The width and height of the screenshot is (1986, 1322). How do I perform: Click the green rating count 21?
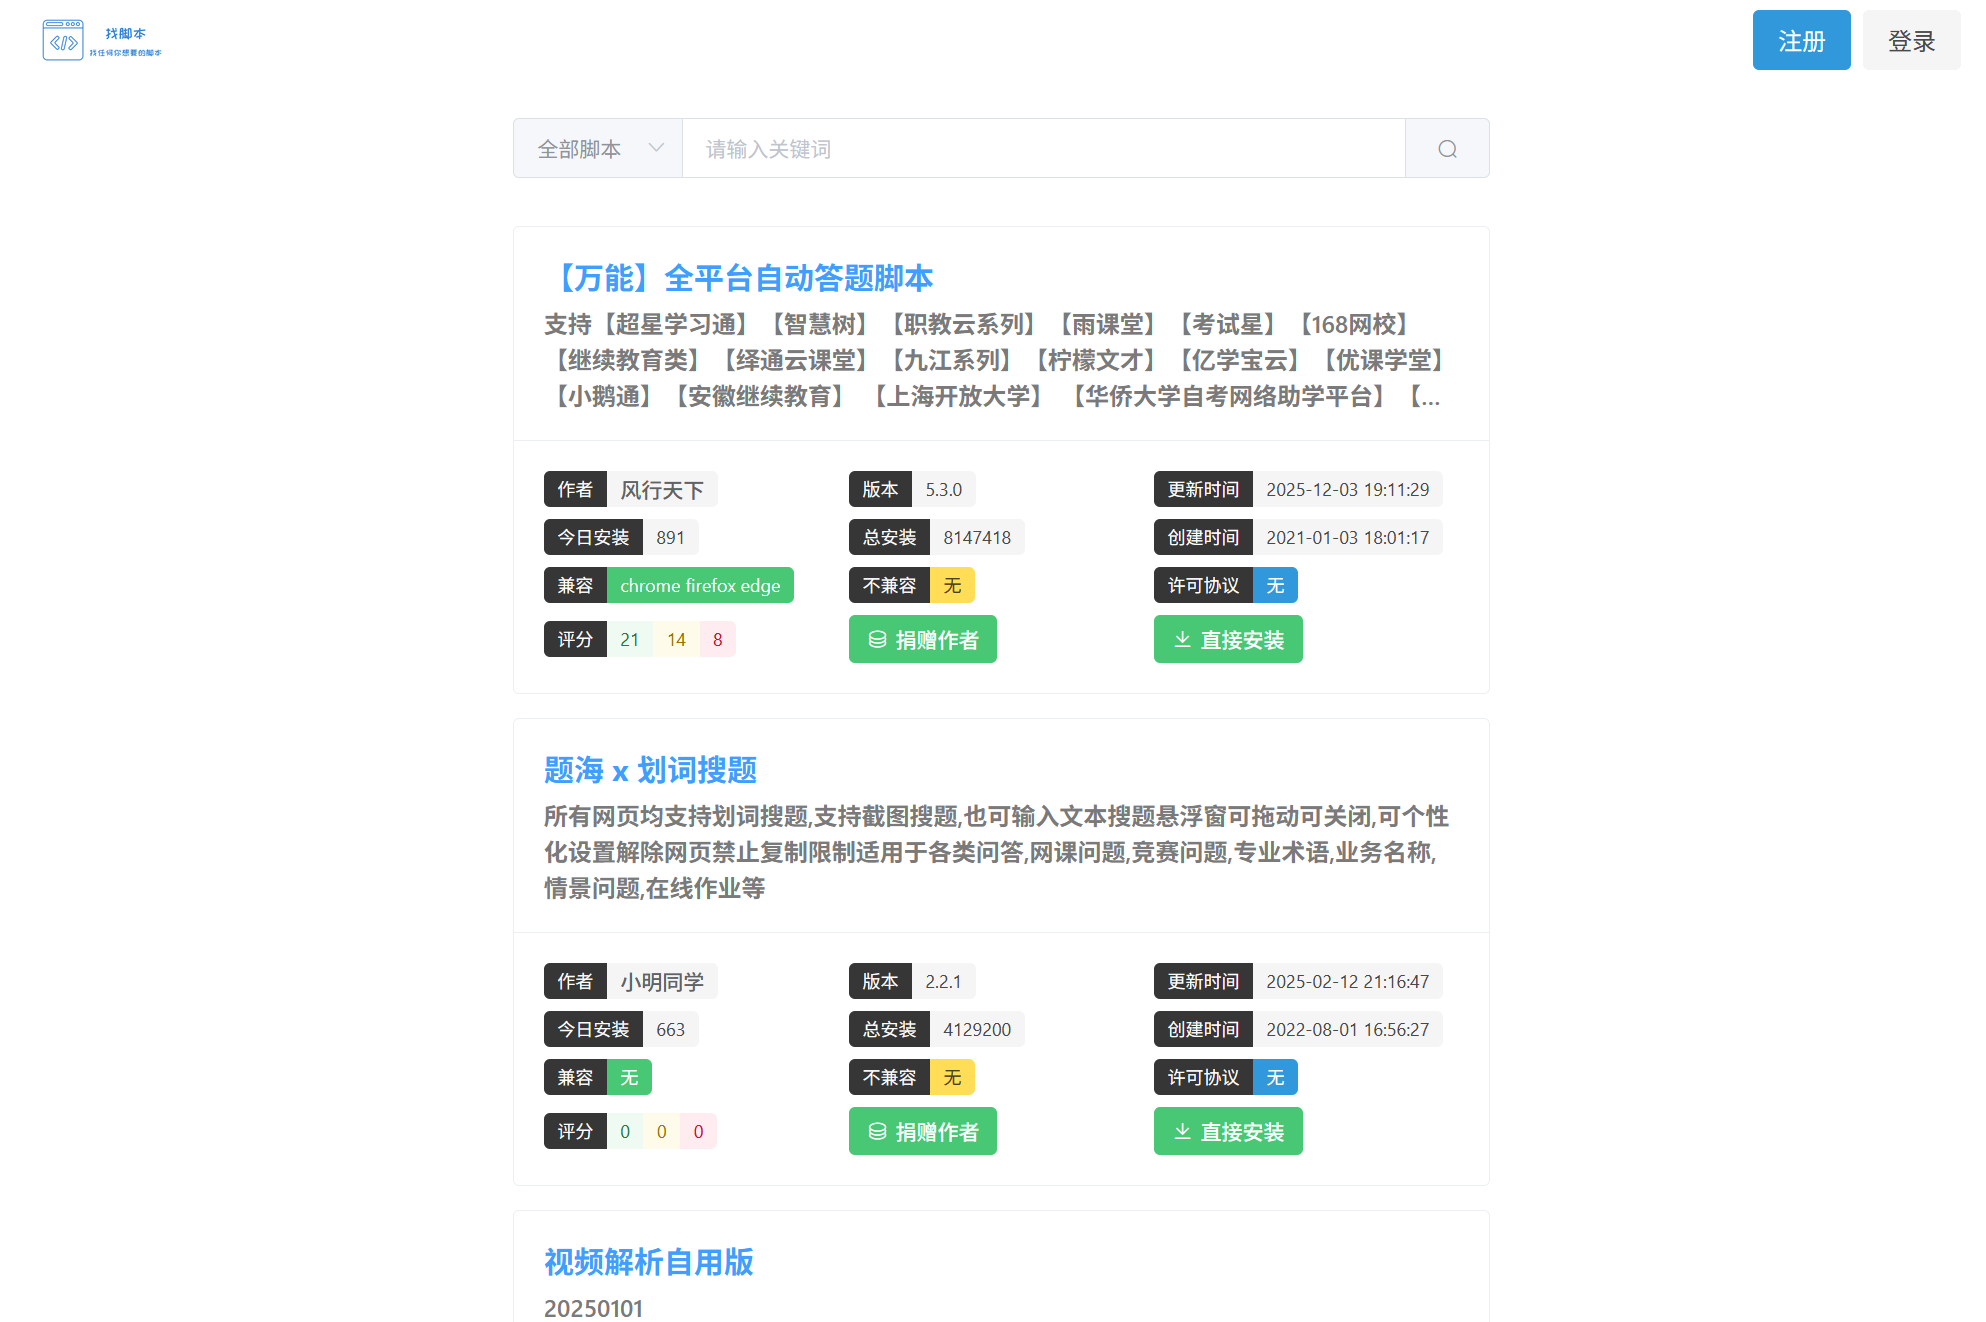(x=630, y=639)
